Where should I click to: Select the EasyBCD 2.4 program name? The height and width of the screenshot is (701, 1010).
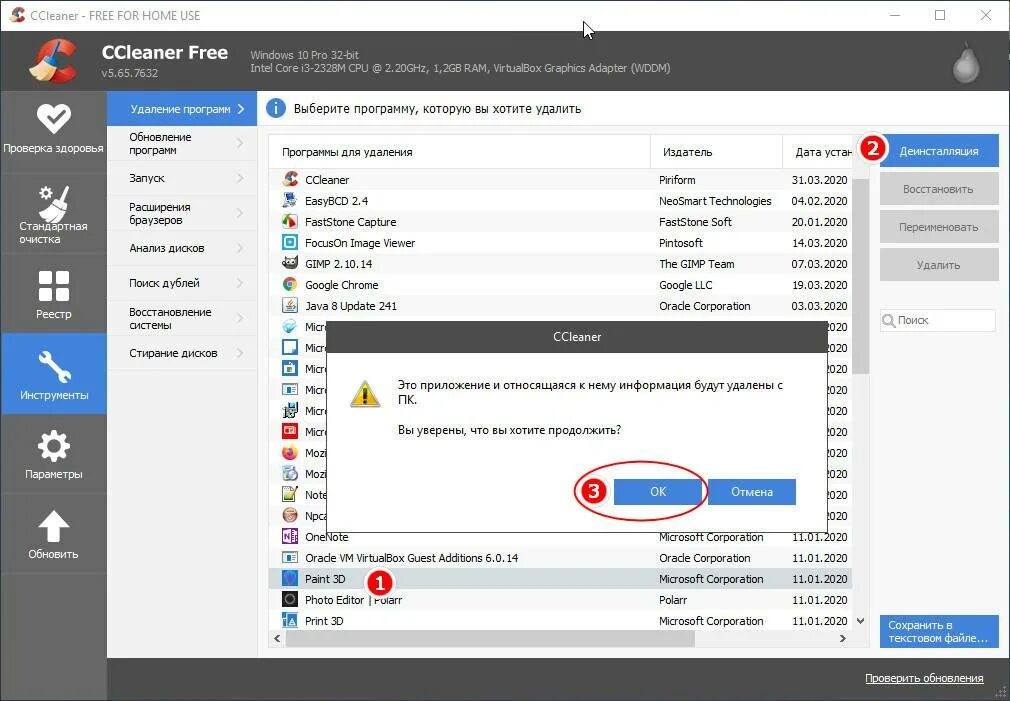[x=336, y=200]
